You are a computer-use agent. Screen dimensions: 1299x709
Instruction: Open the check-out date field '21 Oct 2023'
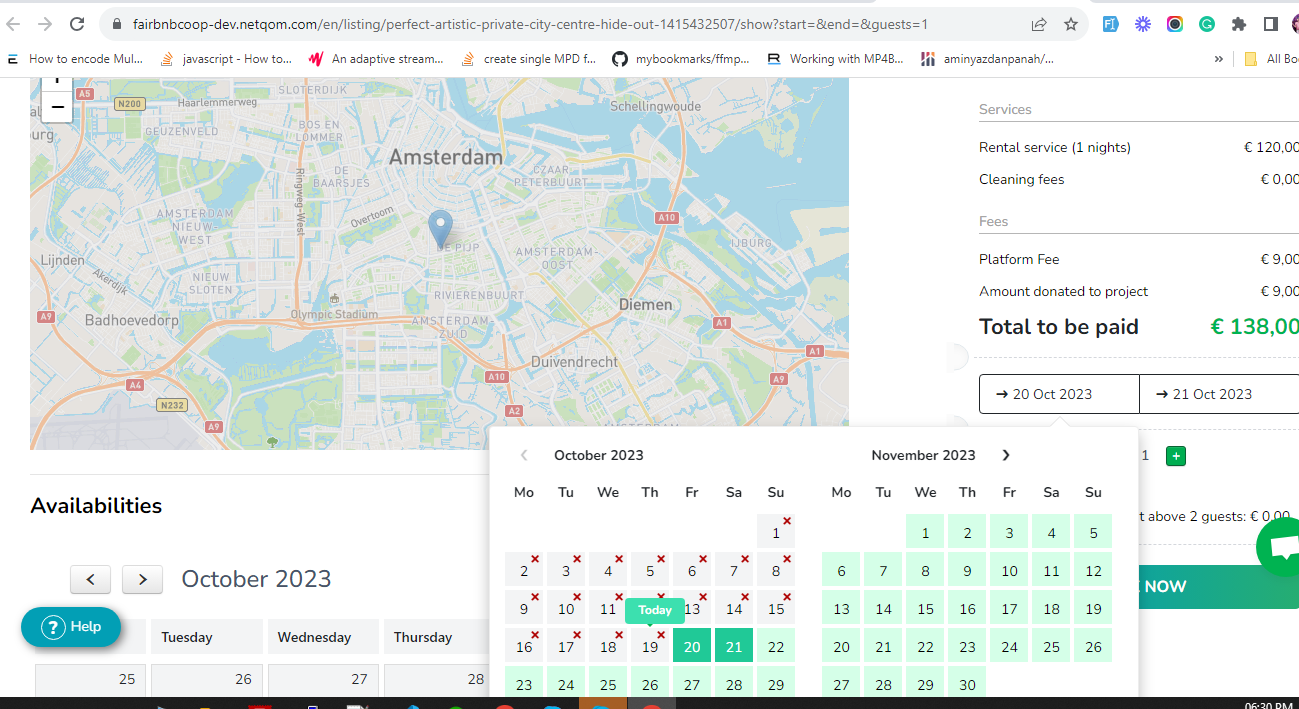[x=1219, y=394]
